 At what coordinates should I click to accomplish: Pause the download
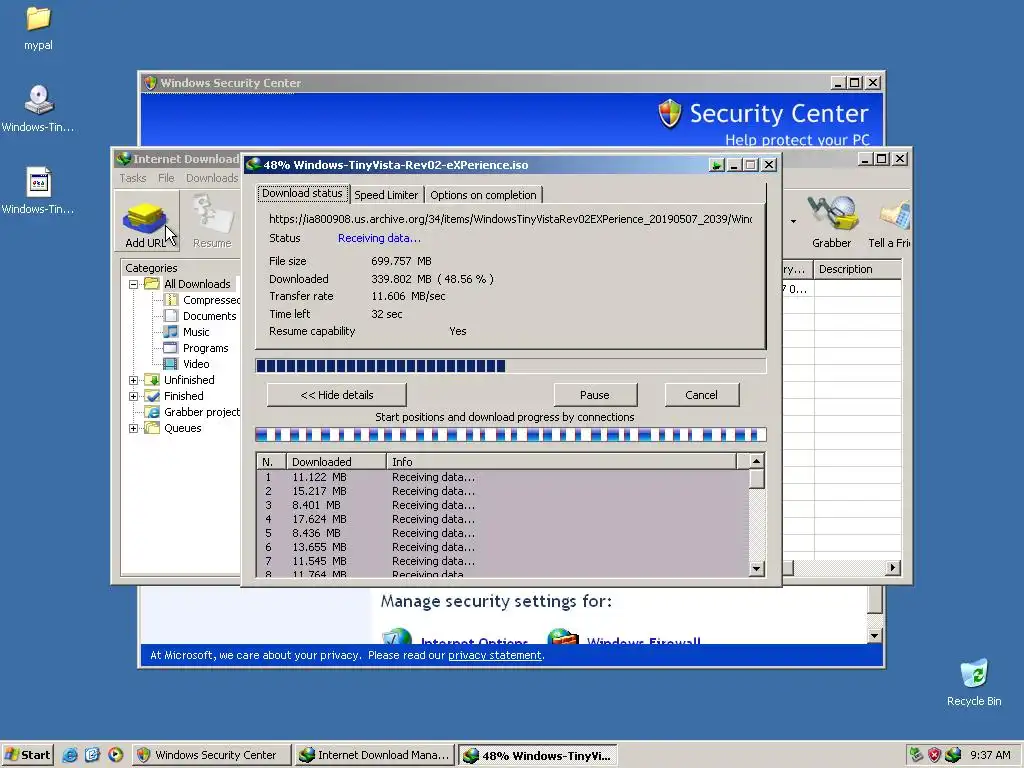(x=595, y=395)
